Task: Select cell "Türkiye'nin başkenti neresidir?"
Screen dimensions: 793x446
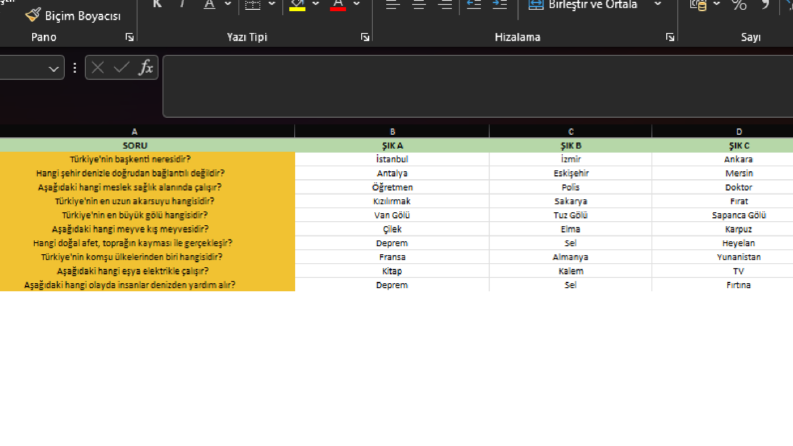Action: click(147, 159)
